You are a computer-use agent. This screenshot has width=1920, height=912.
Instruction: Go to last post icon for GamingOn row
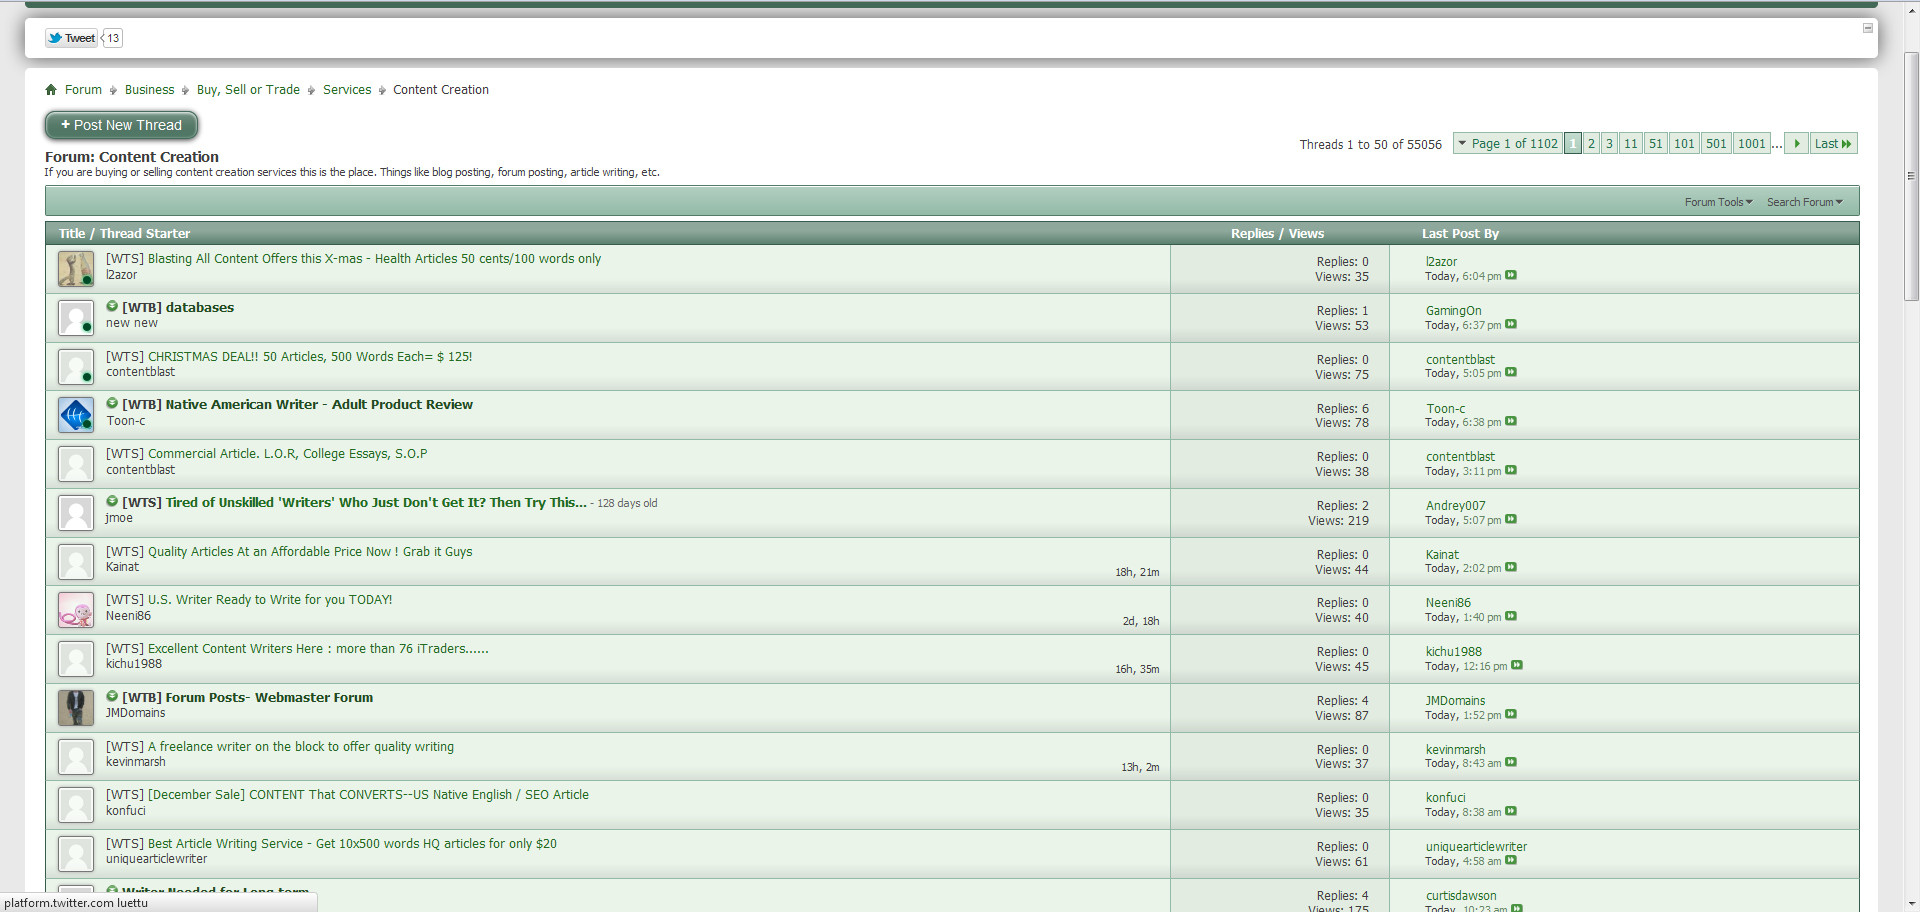[x=1511, y=325]
